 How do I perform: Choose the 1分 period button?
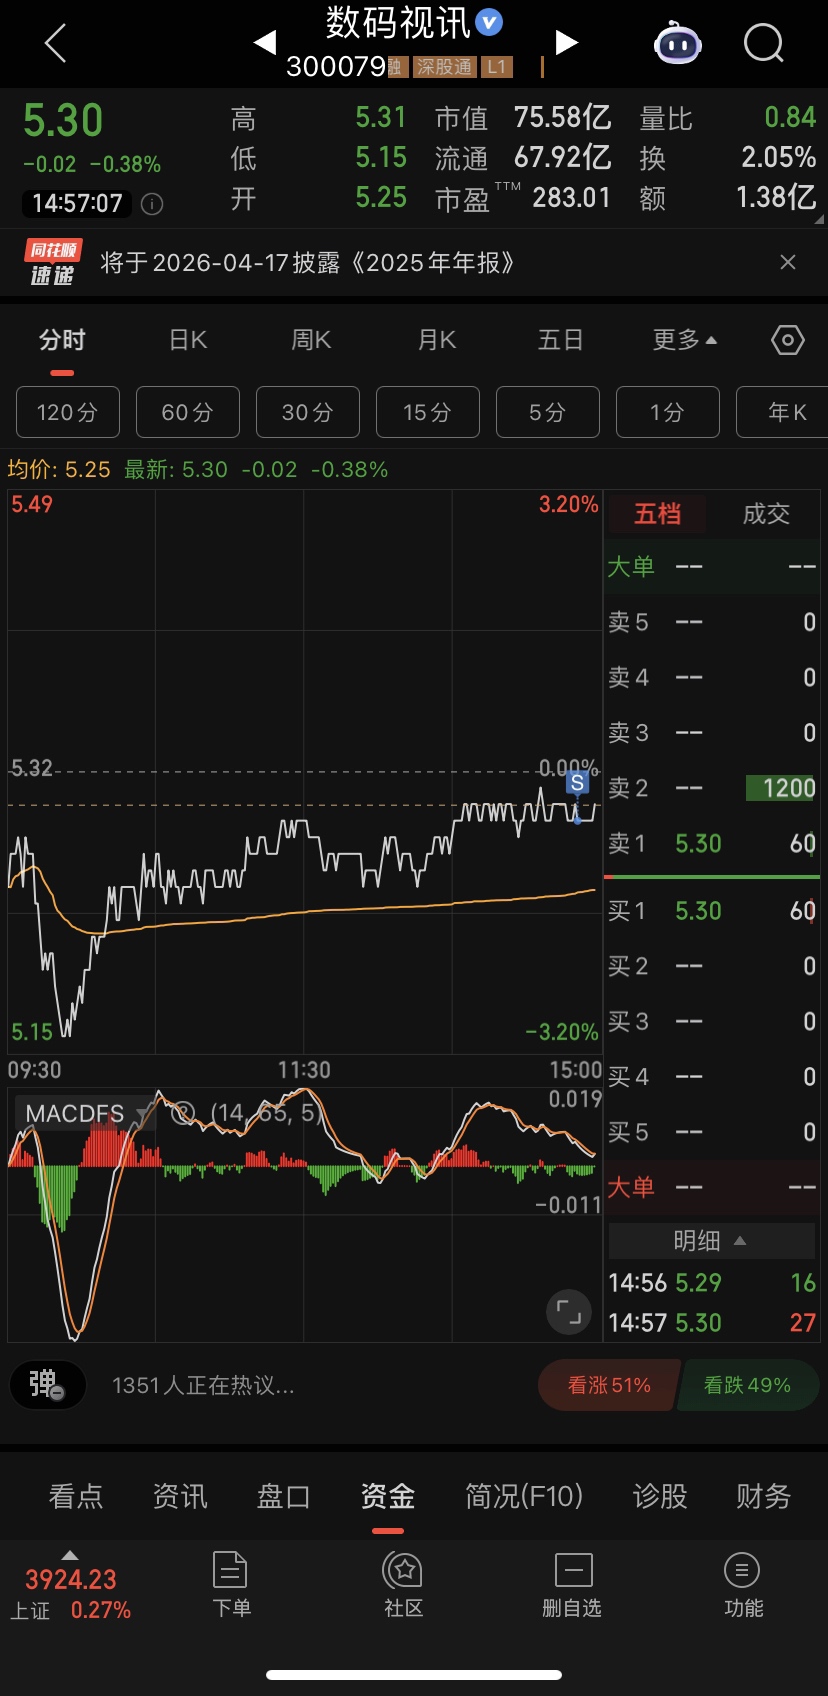[668, 412]
